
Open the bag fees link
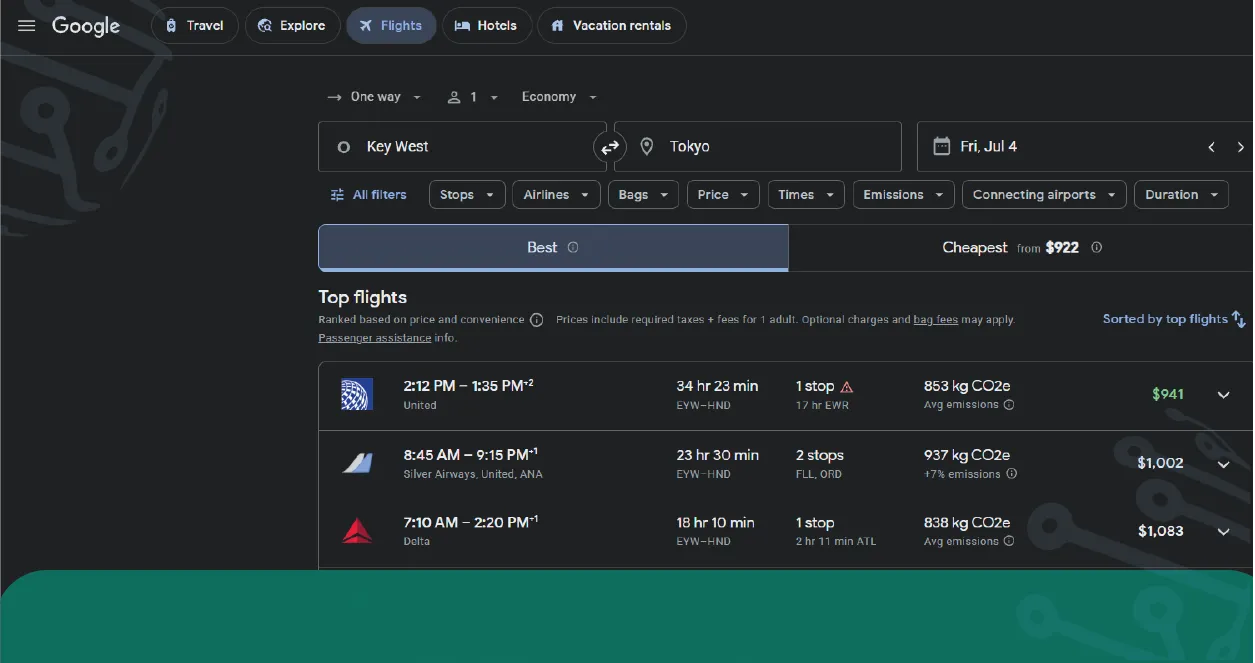pos(935,319)
